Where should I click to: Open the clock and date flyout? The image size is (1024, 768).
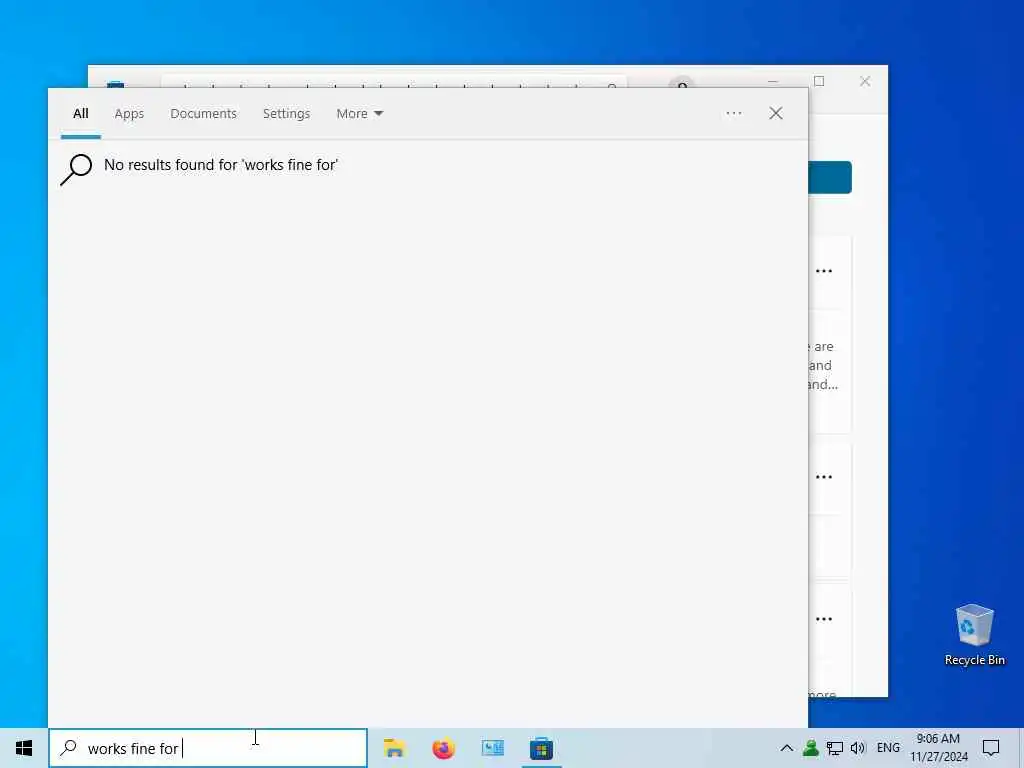938,748
